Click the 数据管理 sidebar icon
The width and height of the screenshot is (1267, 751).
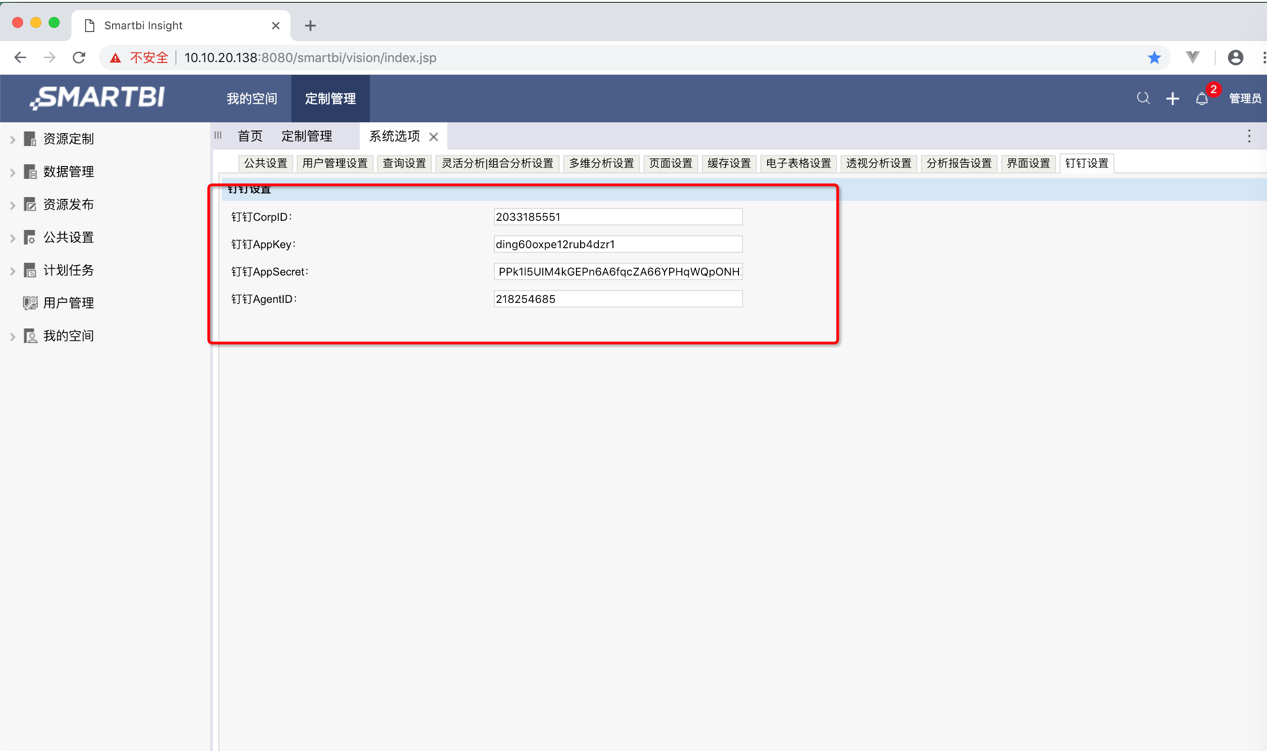coord(30,172)
